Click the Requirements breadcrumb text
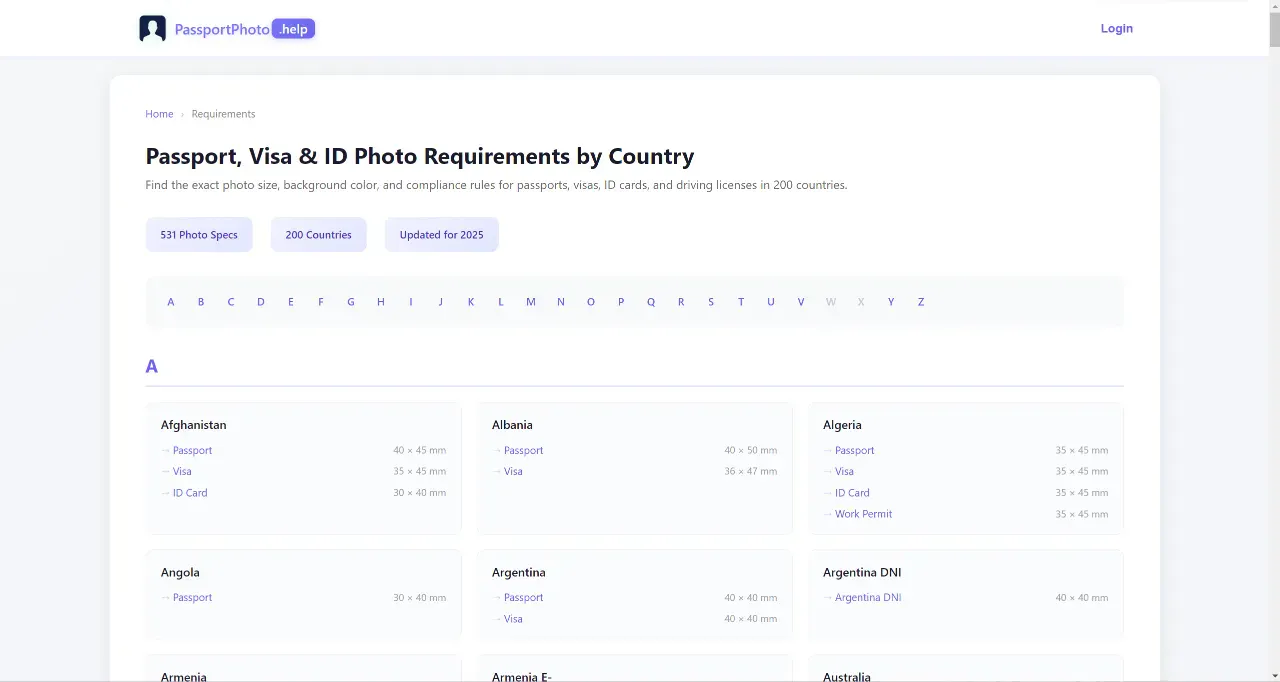 point(223,114)
